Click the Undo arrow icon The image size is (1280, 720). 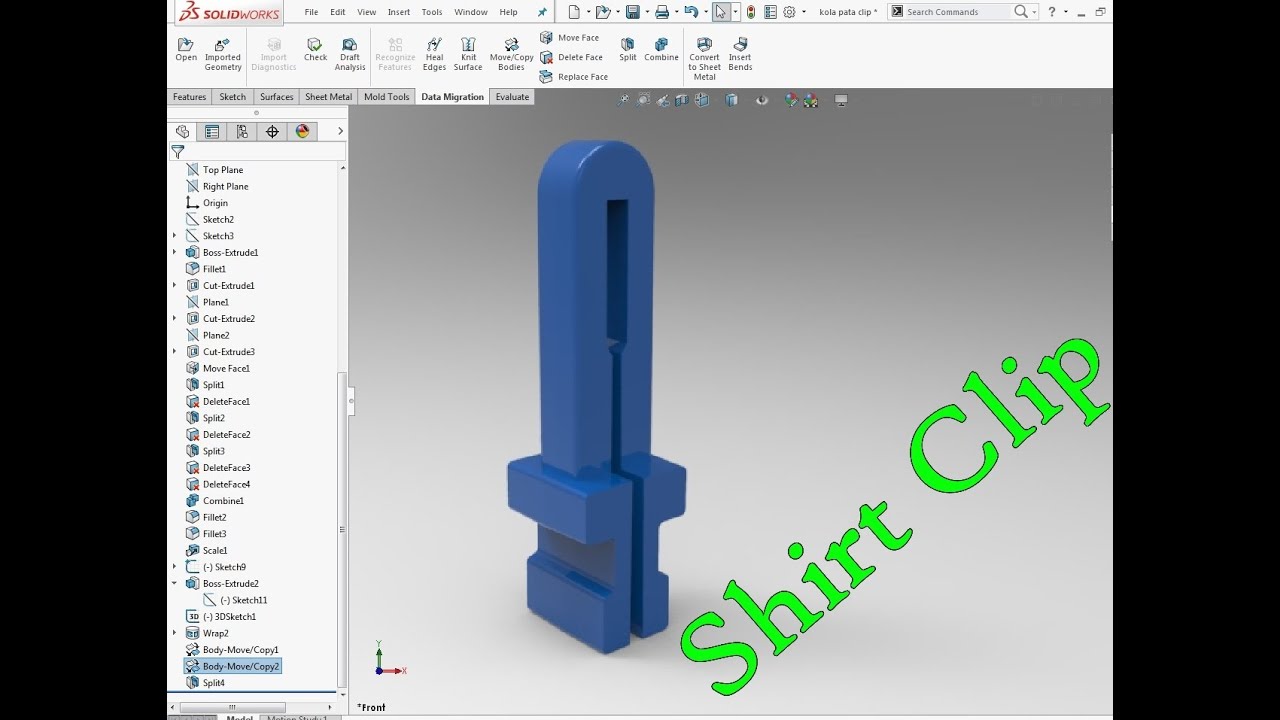(x=690, y=12)
